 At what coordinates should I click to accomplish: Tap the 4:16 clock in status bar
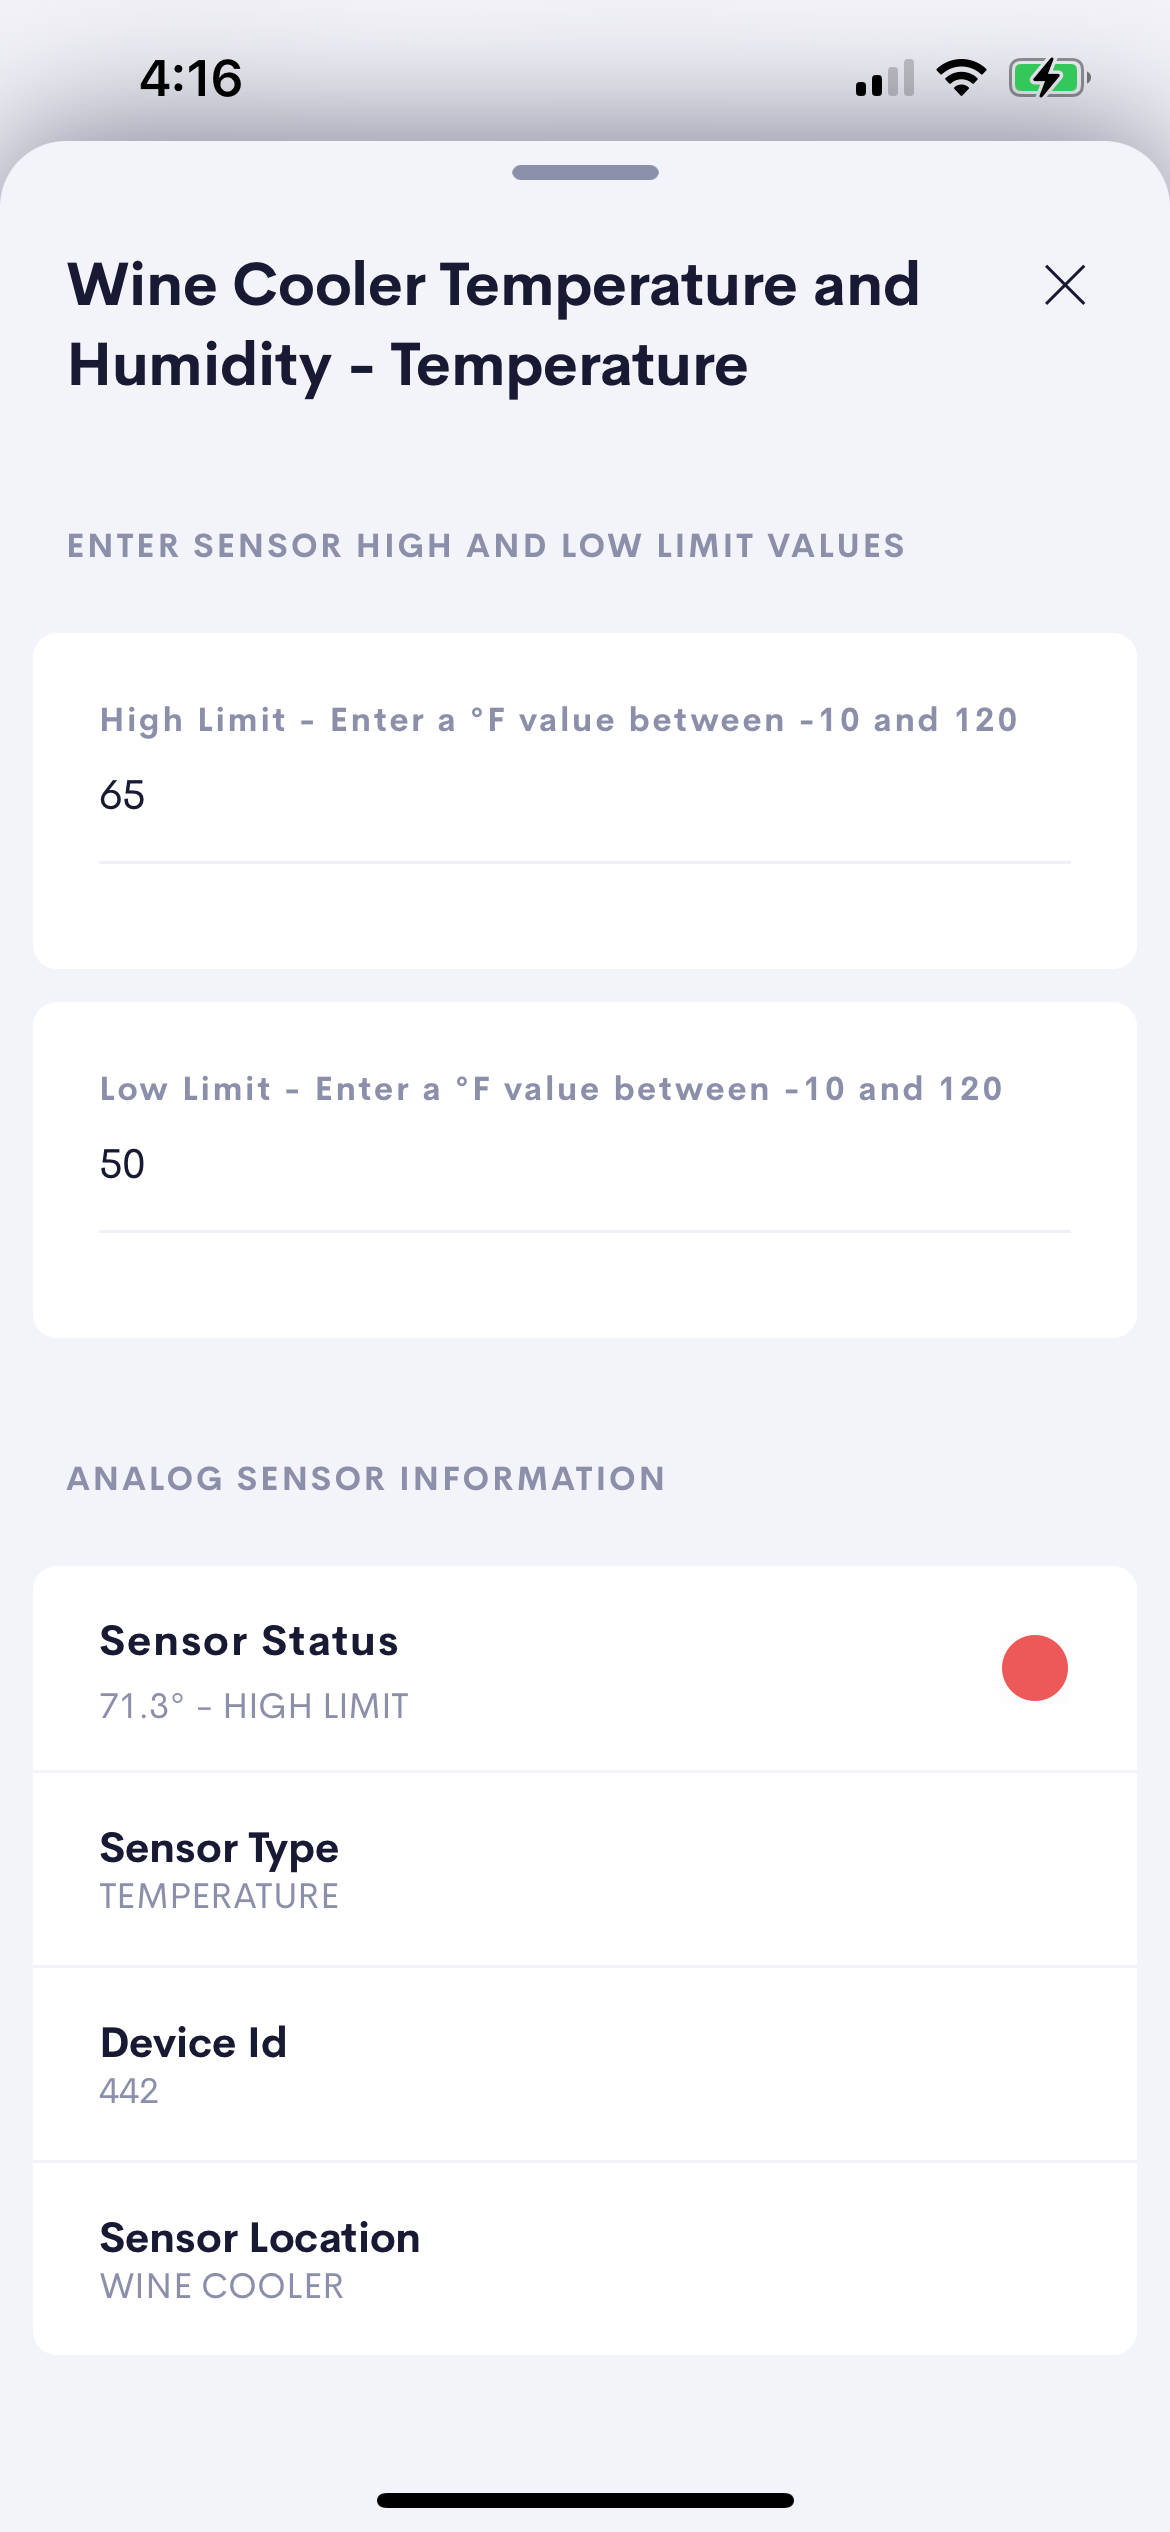190,78
